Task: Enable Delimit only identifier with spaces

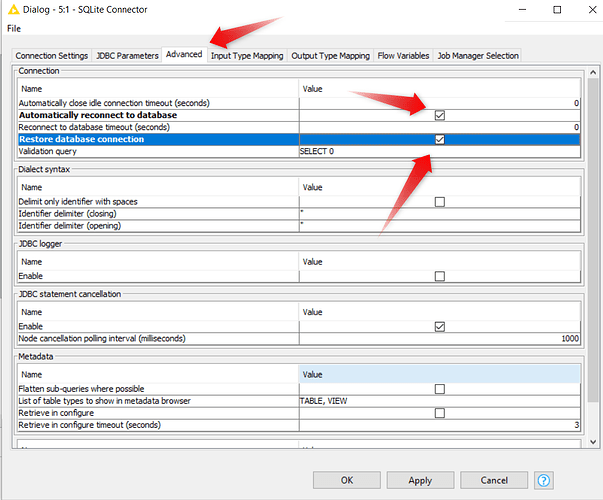Action: click(440, 202)
